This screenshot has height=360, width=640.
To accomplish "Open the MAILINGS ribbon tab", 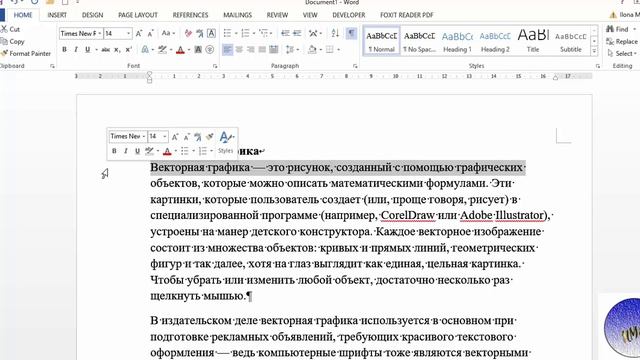I will (x=237, y=15).
